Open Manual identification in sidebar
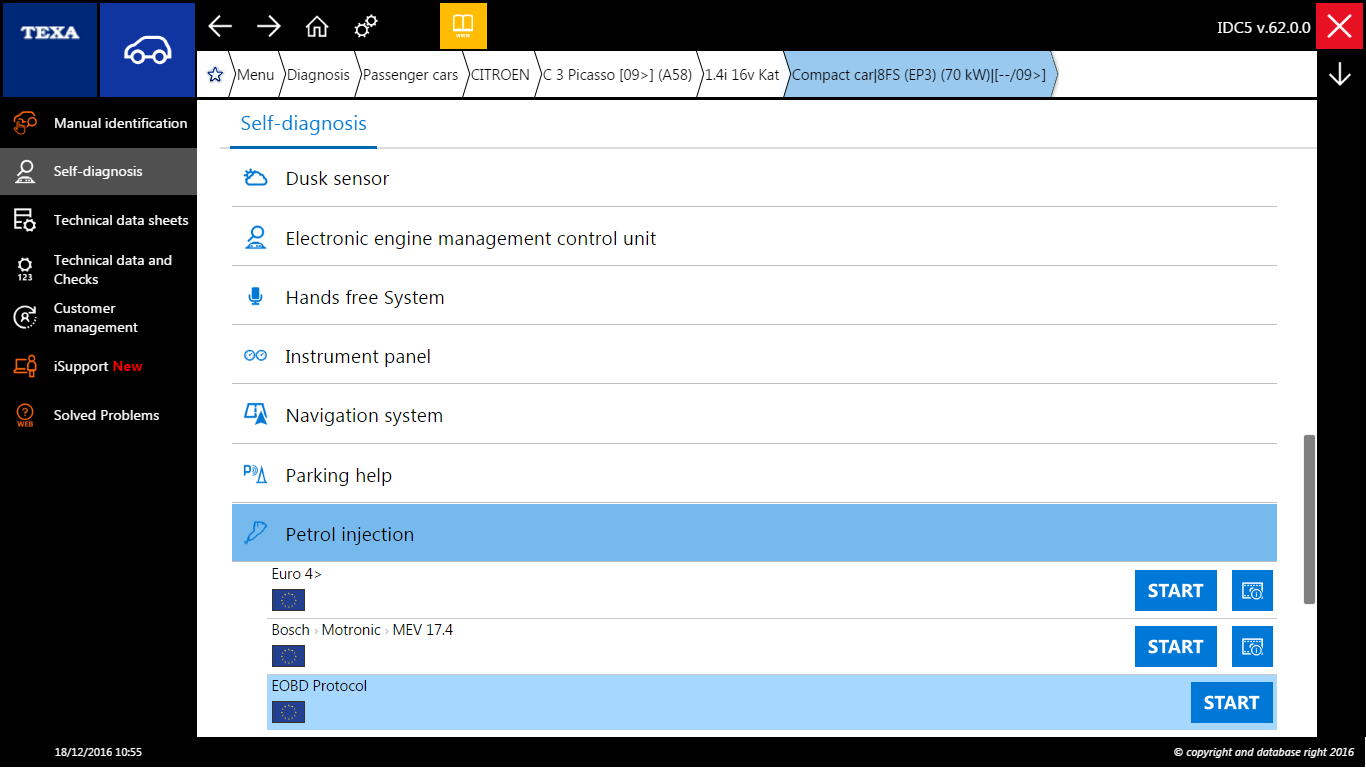This screenshot has width=1366, height=768. [x=98, y=123]
